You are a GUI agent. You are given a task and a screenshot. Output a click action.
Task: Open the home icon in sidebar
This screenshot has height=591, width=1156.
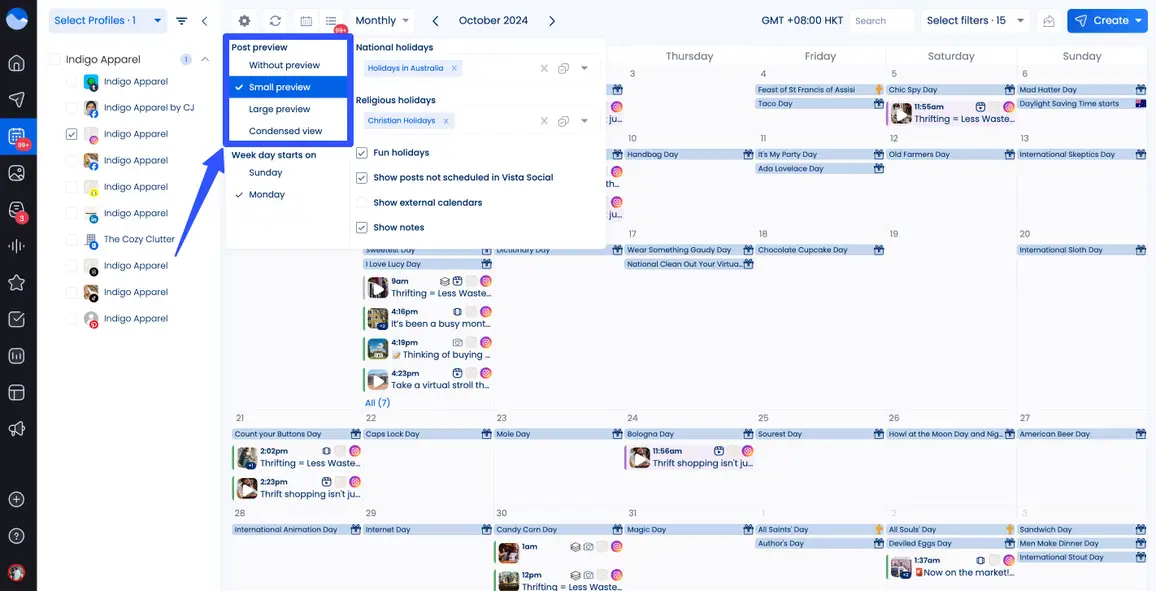[x=17, y=64]
